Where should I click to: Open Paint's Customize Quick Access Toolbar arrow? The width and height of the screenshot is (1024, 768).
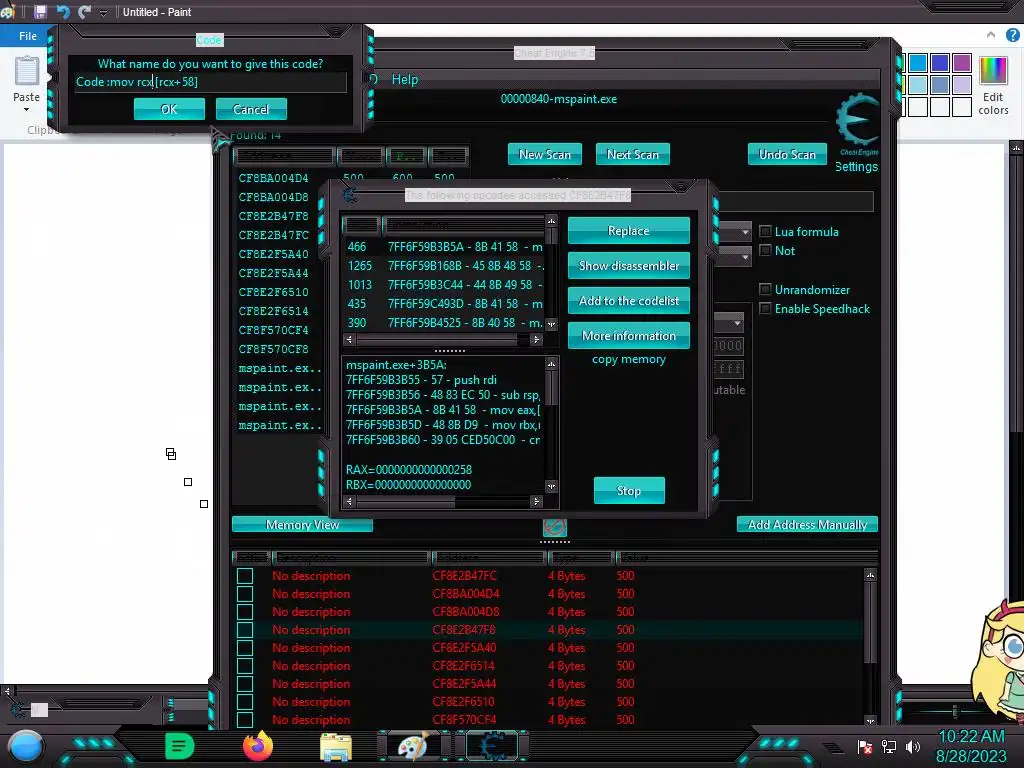coord(103,12)
